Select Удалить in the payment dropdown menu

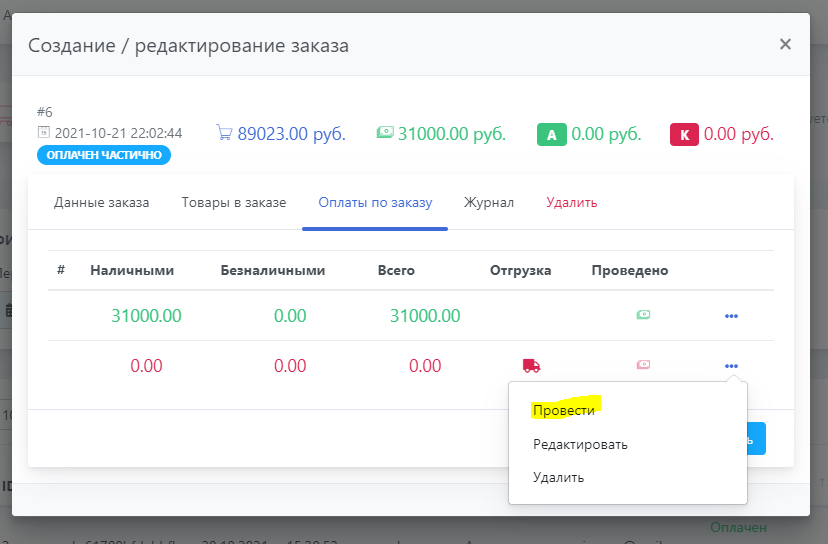[558, 477]
